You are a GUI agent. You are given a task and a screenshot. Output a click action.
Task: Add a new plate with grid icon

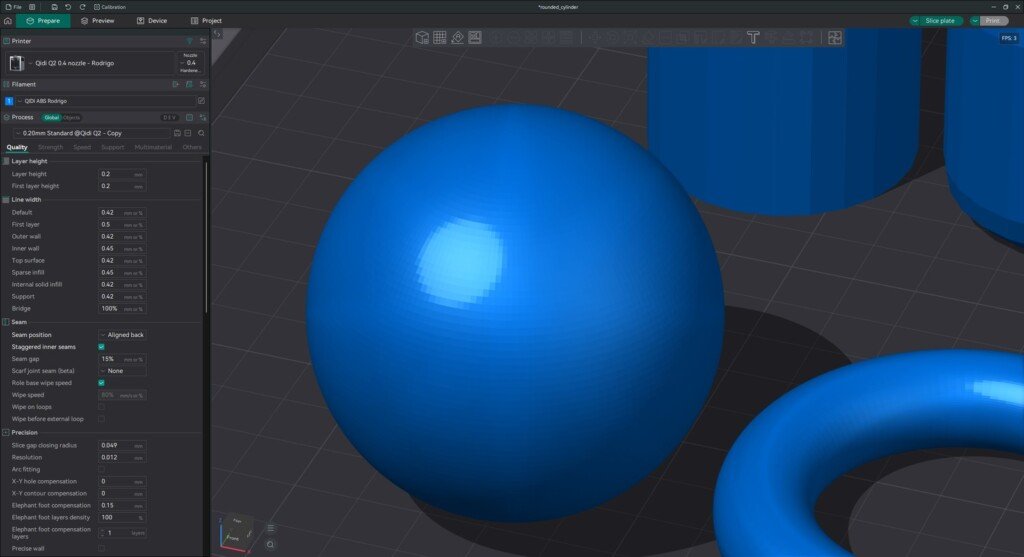click(x=440, y=38)
